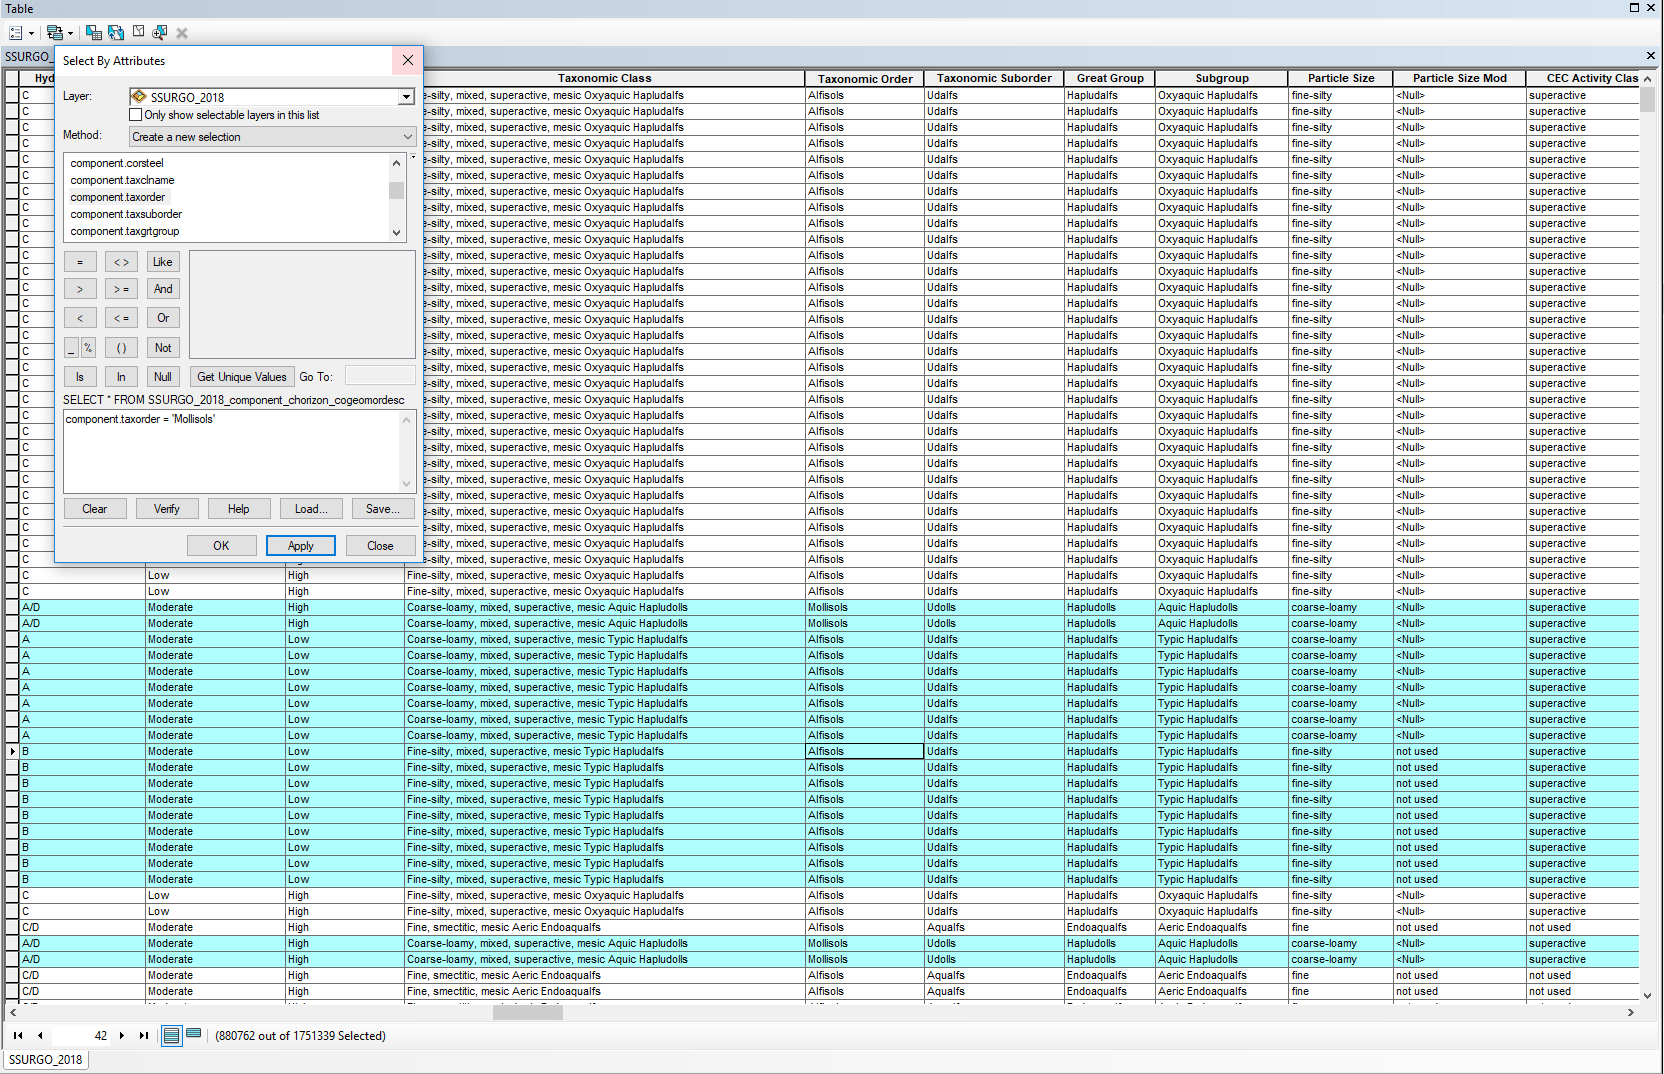Click the Clear query button
Image resolution: width=1664 pixels, height=1074 pixels.
point(95,509)
